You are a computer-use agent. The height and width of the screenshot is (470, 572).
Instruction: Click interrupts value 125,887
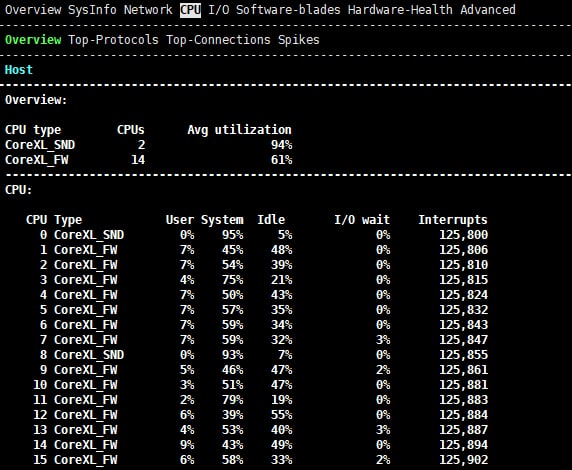[x=463, y=429]
